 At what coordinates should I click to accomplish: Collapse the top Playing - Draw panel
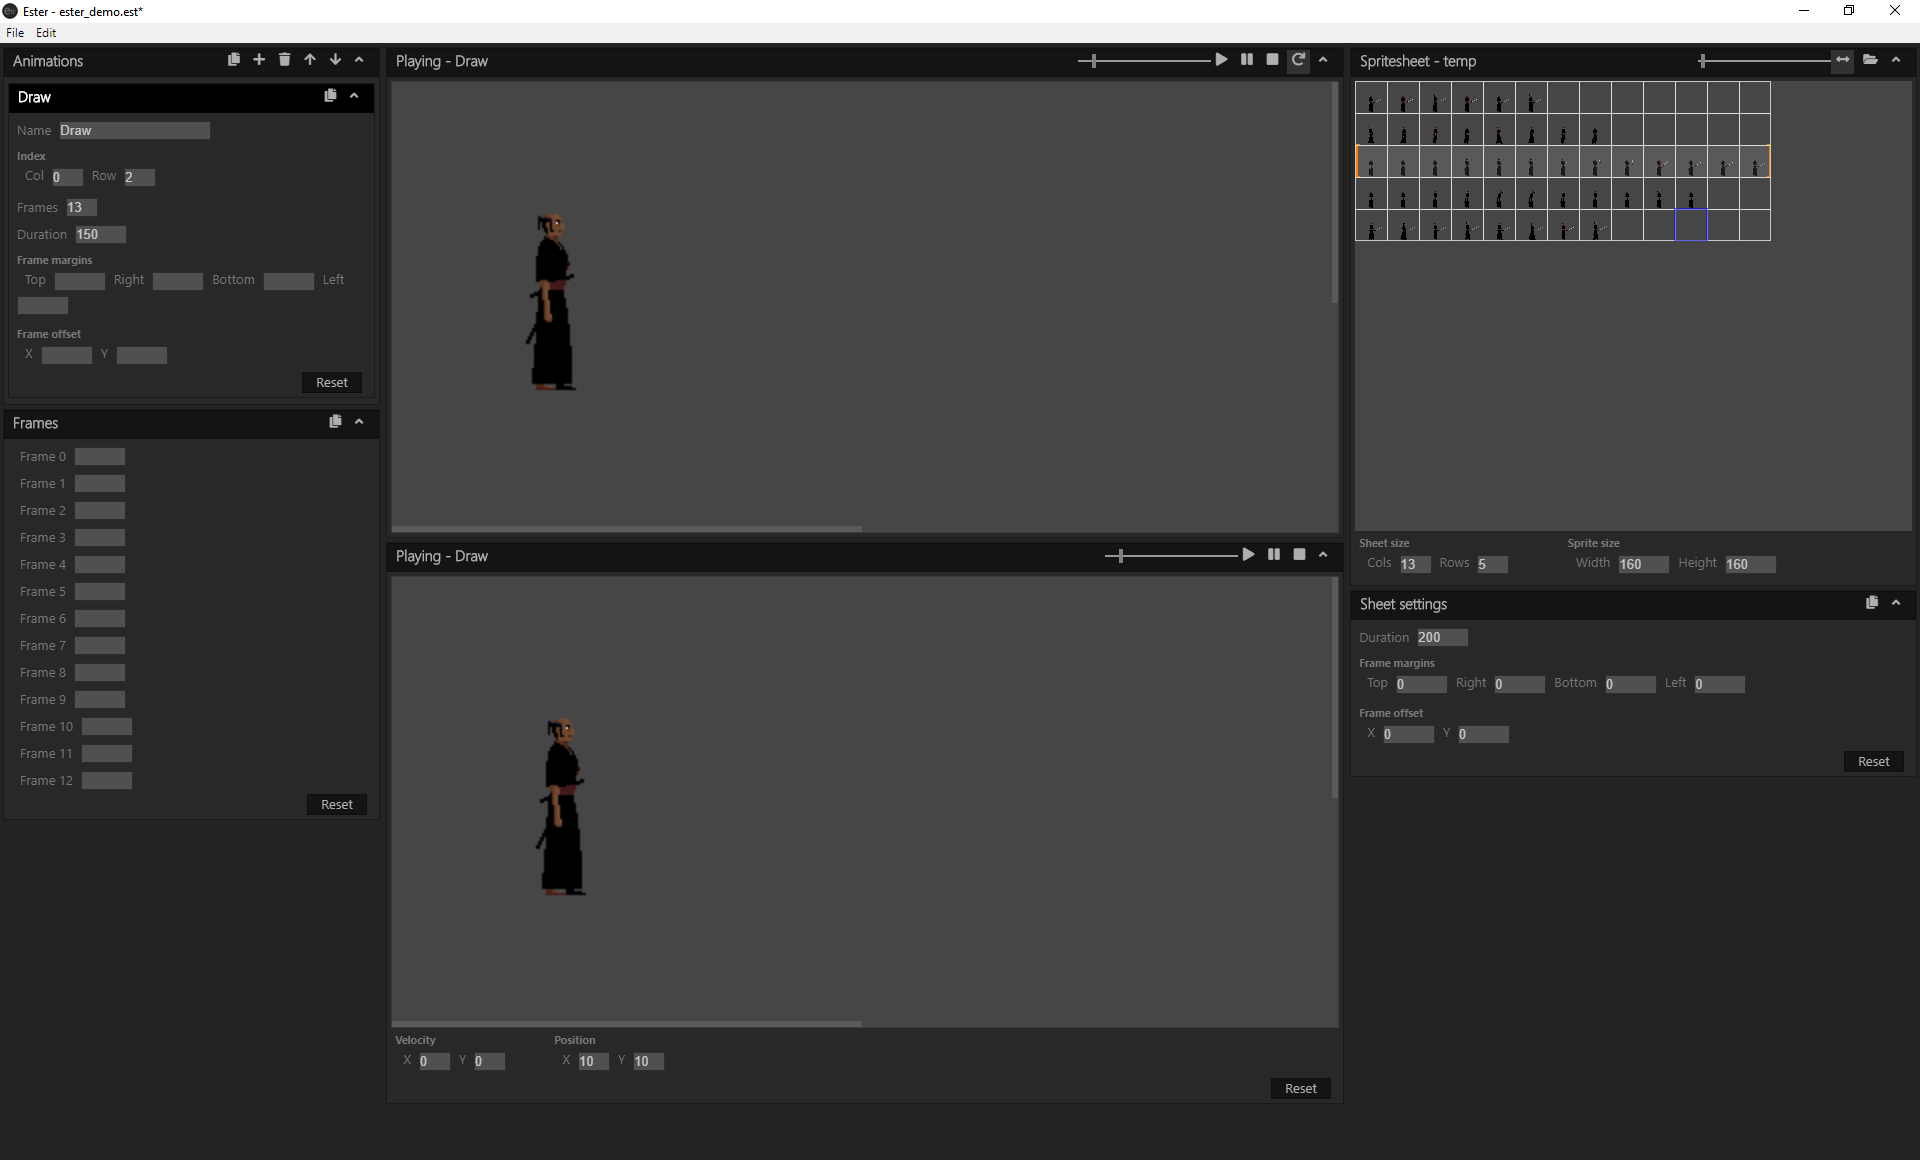click(1323, 60)
